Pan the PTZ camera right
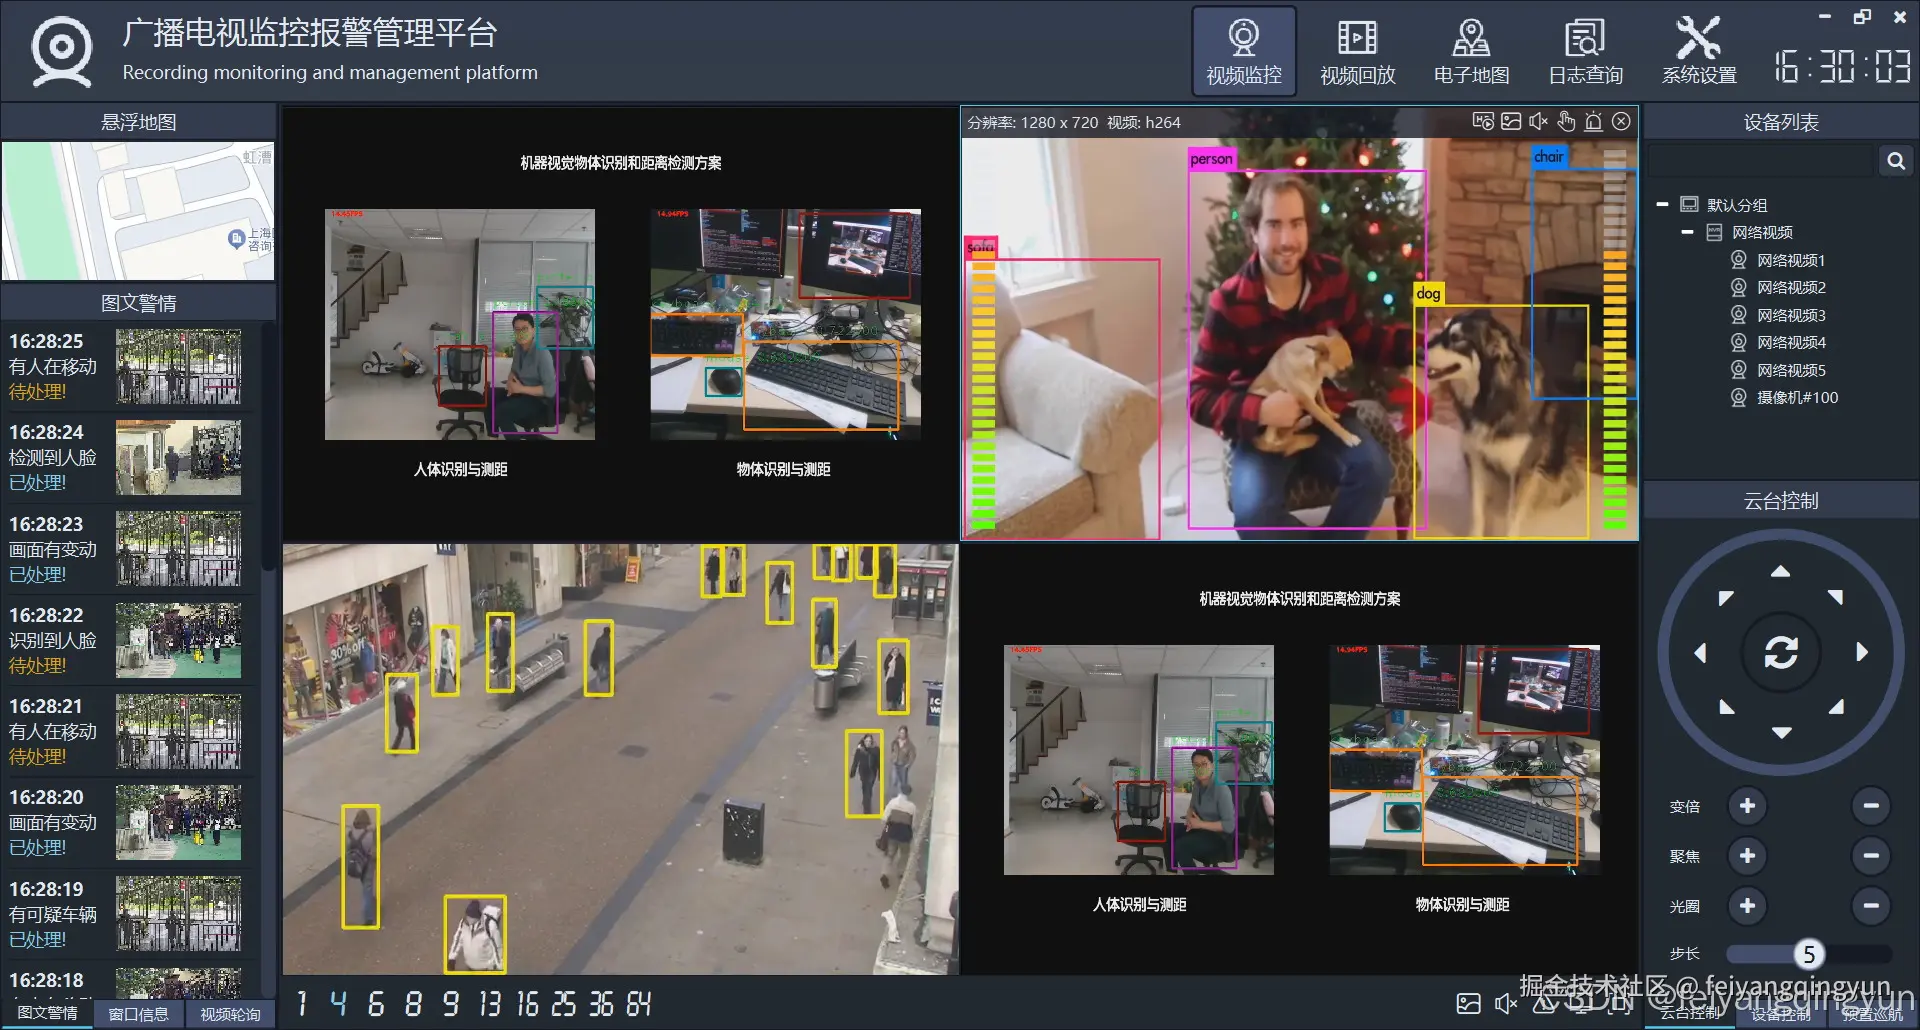The height and width of the screenshot is (1030, 1920). (1862, 653)
